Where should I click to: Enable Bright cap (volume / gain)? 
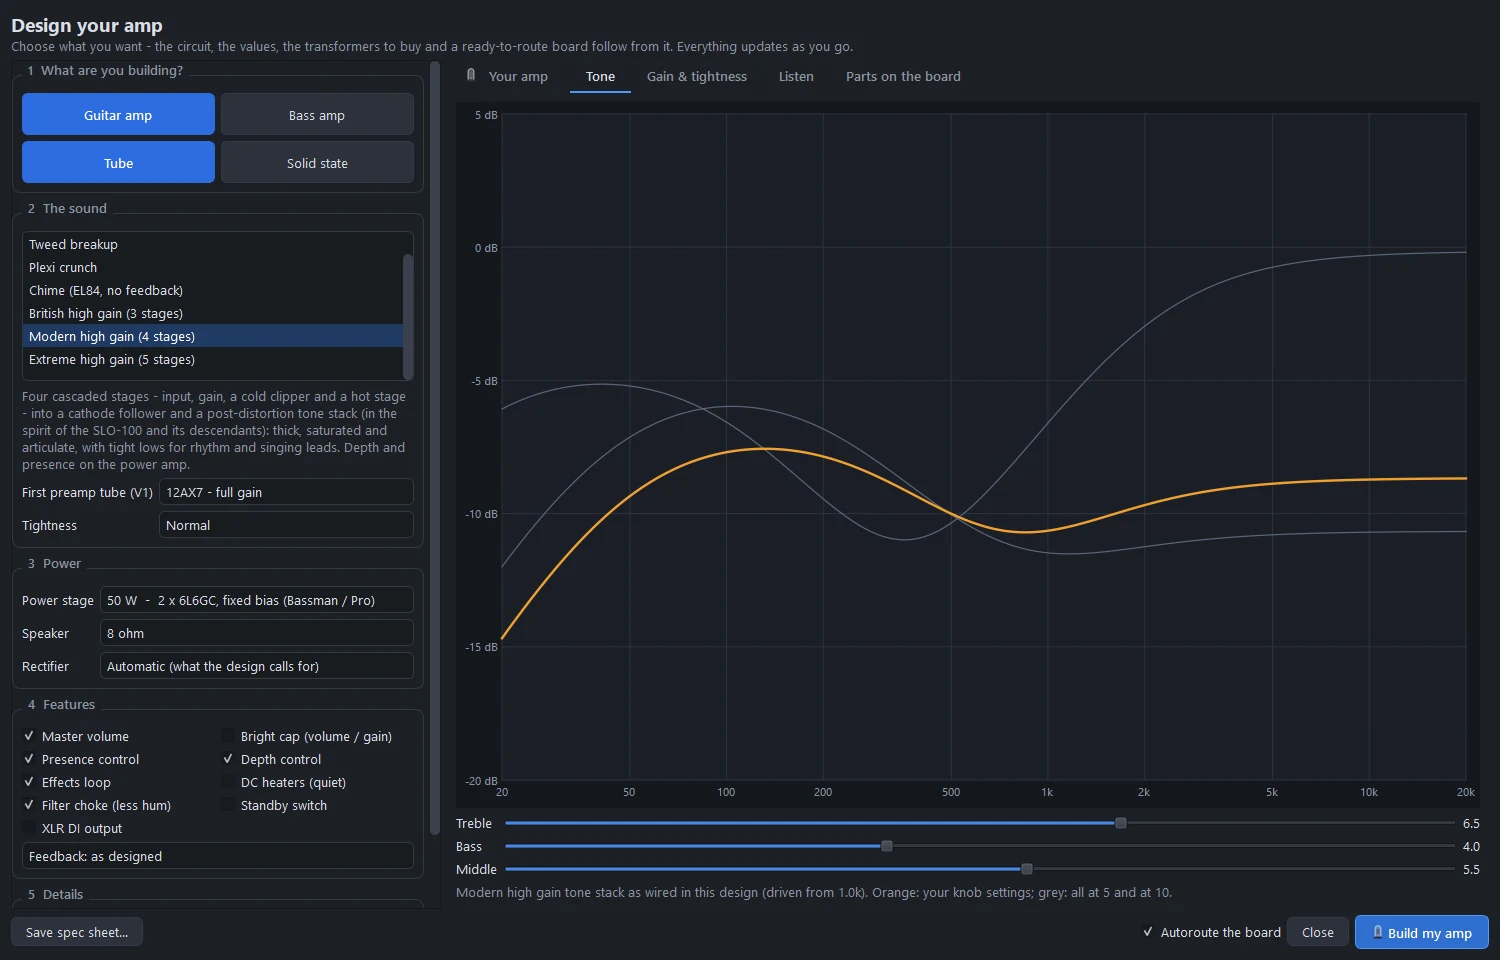[228, 736]
